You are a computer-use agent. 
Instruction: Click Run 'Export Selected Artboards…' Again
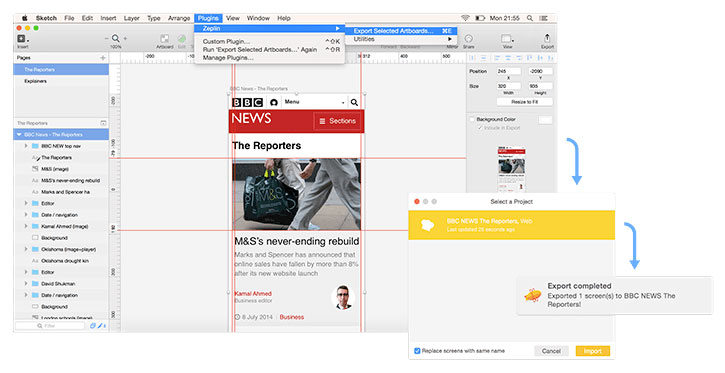pyautogui.click(x=270, y=49)
